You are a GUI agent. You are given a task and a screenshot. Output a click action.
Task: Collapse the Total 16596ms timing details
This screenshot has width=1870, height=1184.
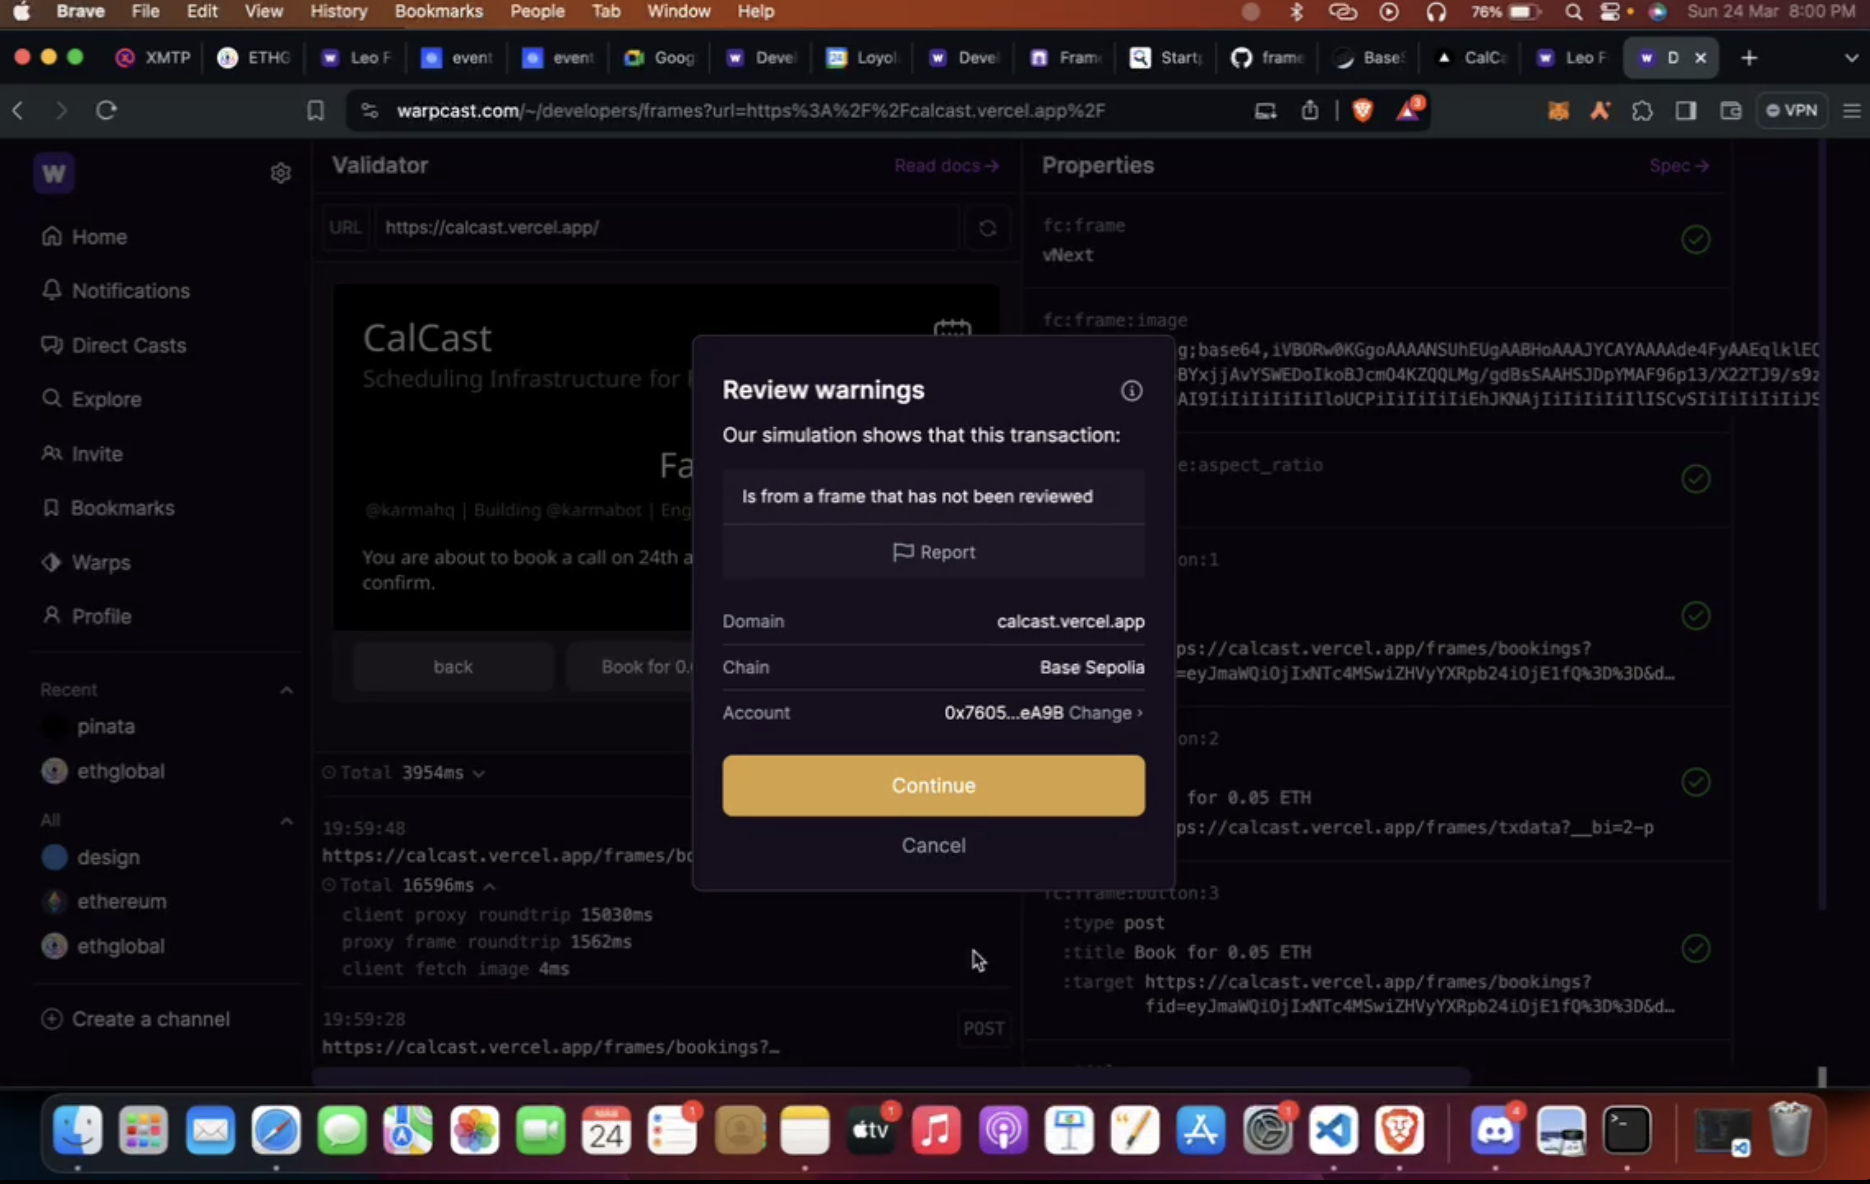(x=489, y=886)
